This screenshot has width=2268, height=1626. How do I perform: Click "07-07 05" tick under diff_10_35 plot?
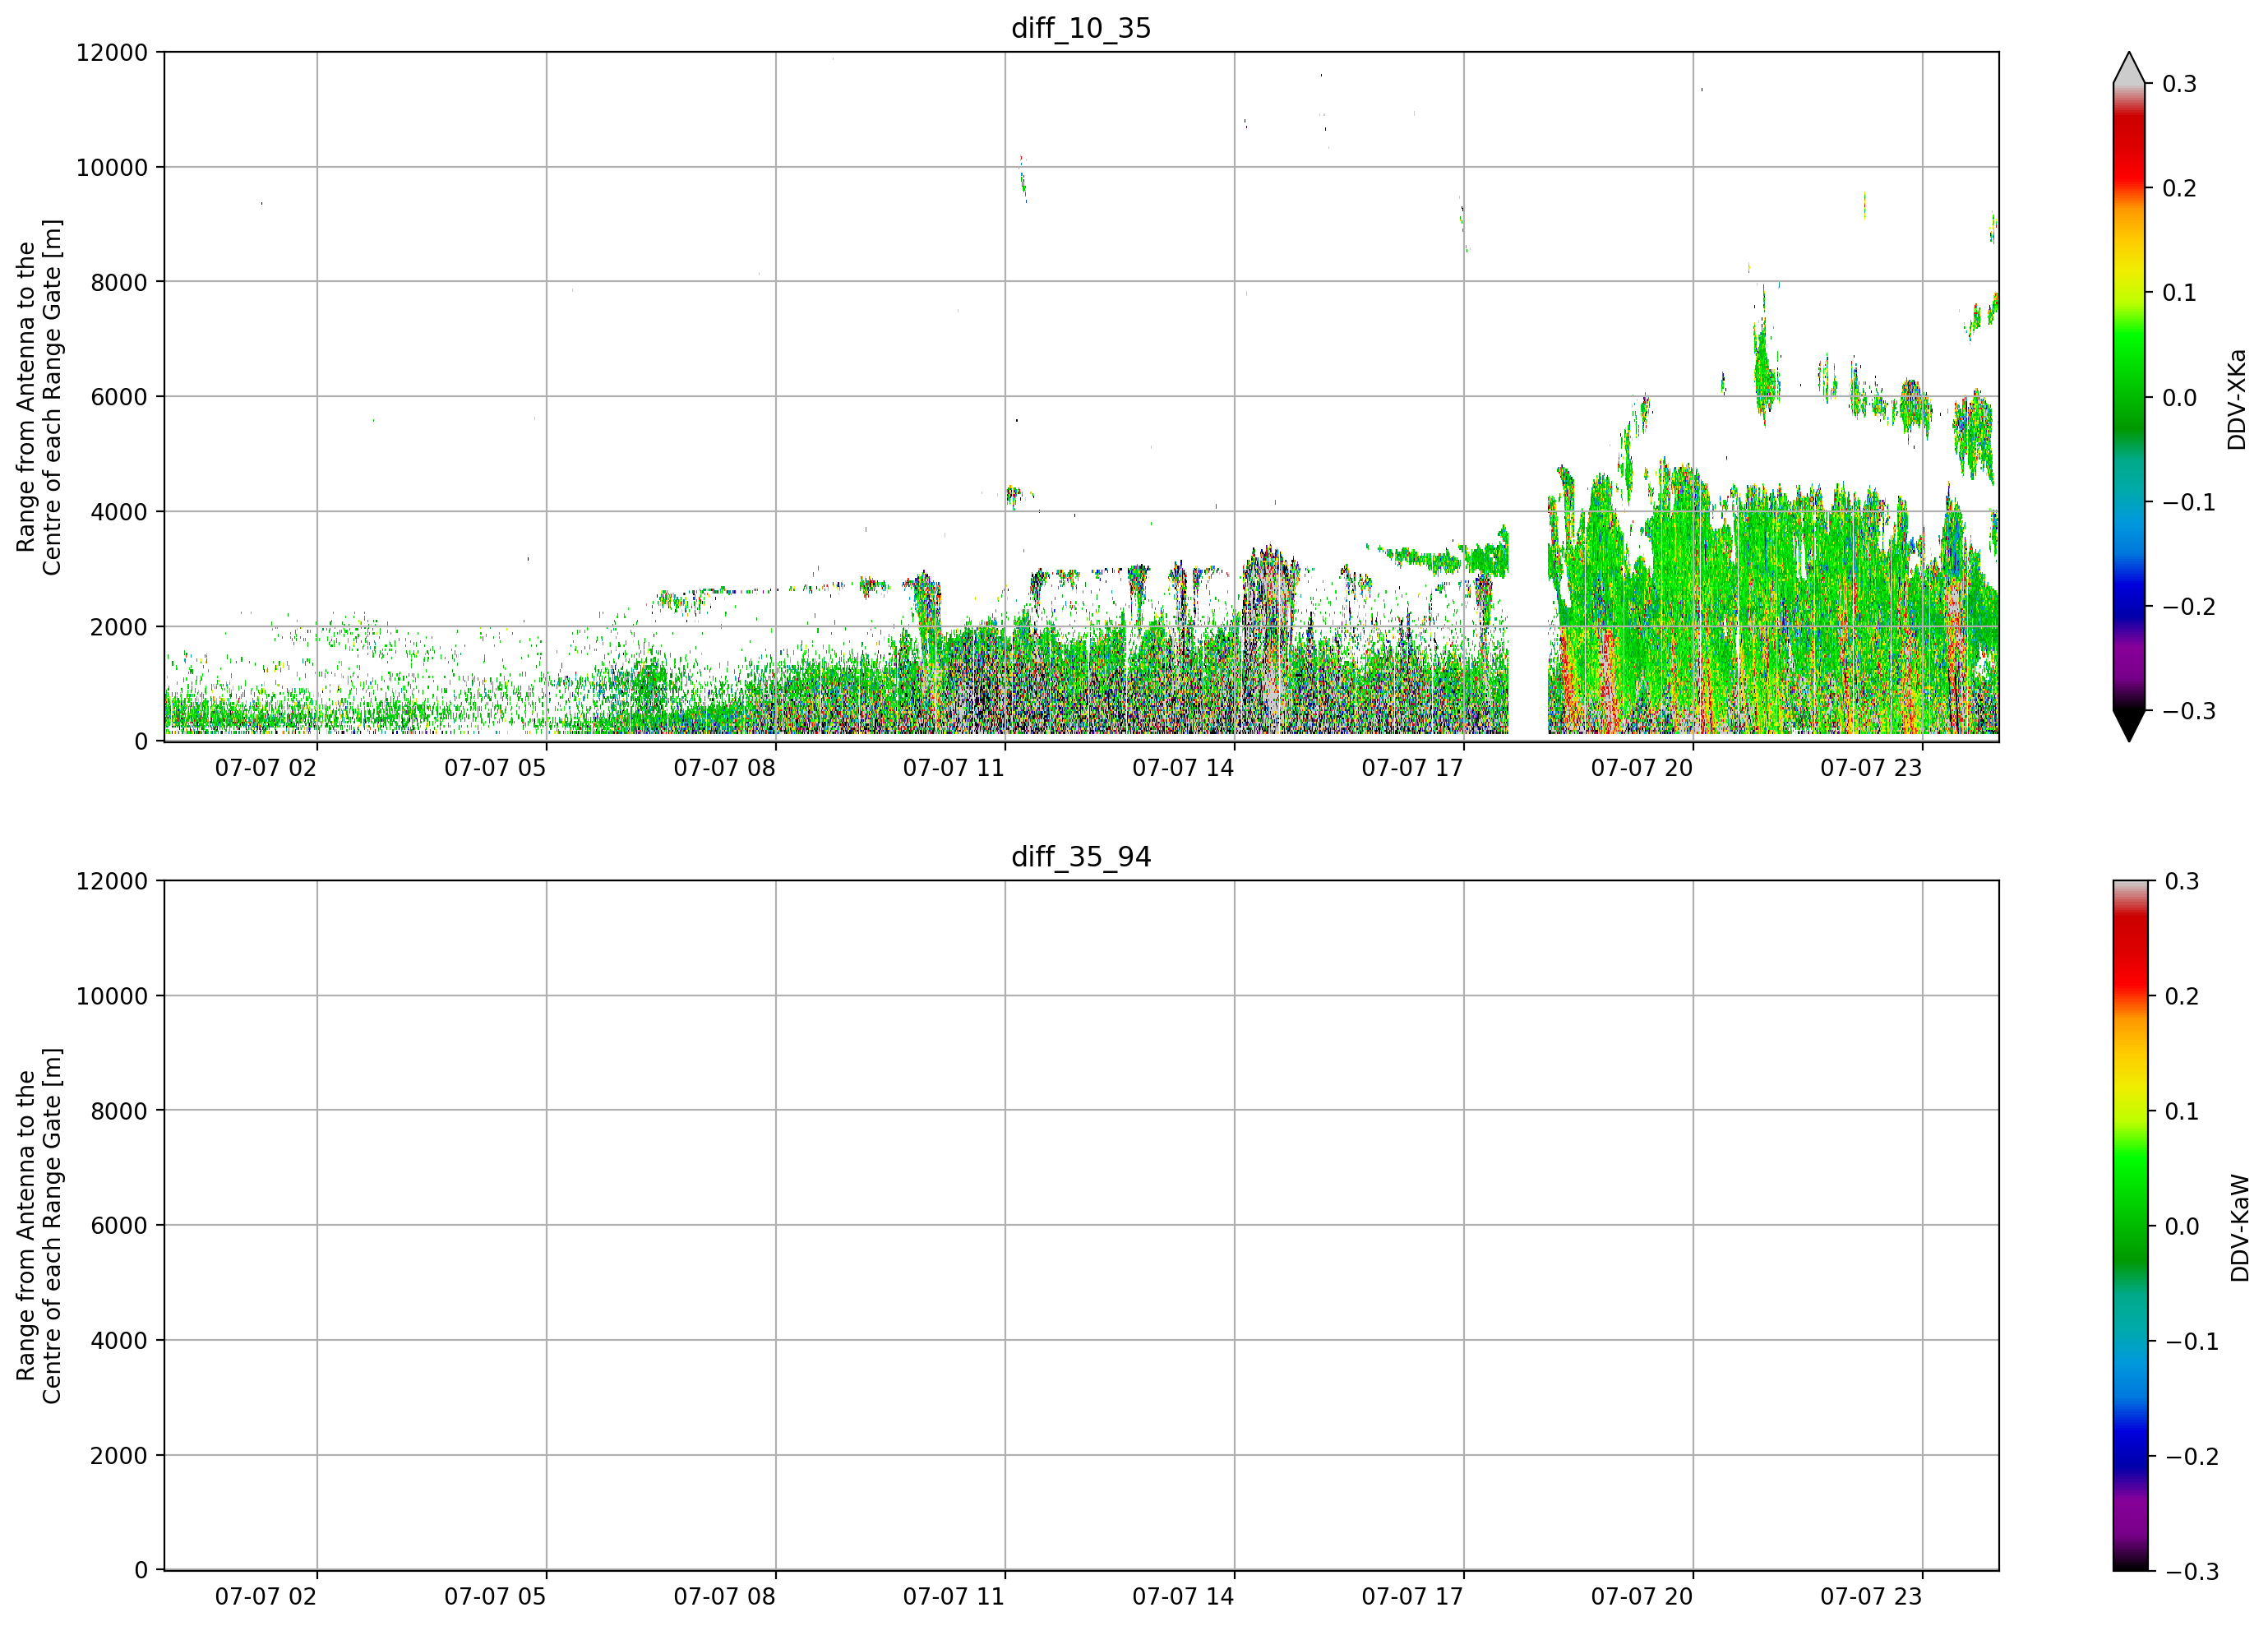click(495, 768)
